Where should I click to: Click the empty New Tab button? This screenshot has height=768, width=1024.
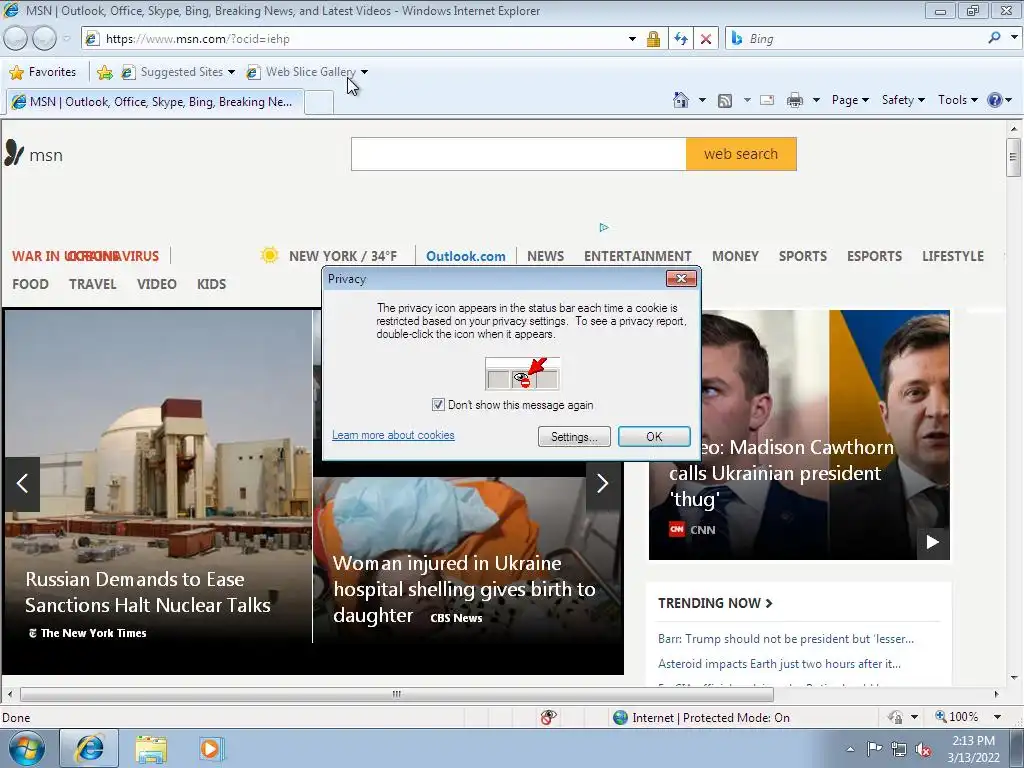319,103
